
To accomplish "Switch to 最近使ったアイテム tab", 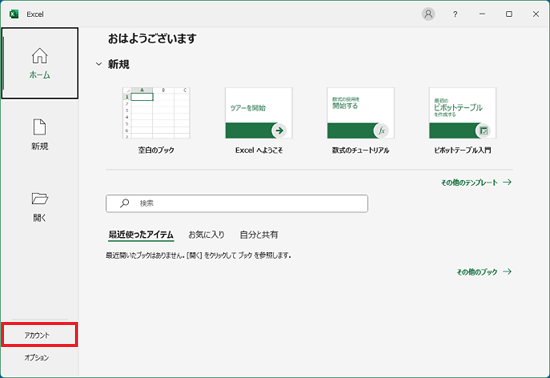I will pyautogui.click(x=141, y=235).
